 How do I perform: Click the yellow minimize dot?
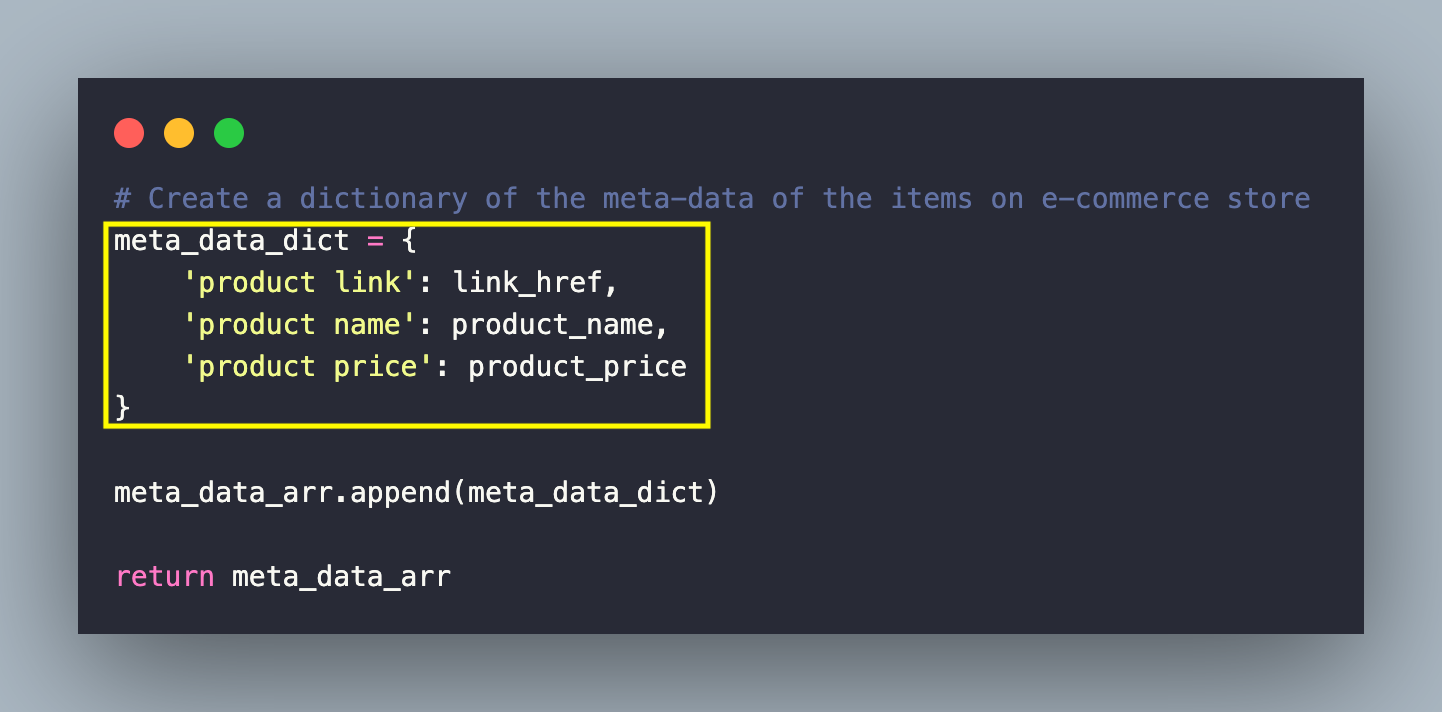tap(179, 133)
